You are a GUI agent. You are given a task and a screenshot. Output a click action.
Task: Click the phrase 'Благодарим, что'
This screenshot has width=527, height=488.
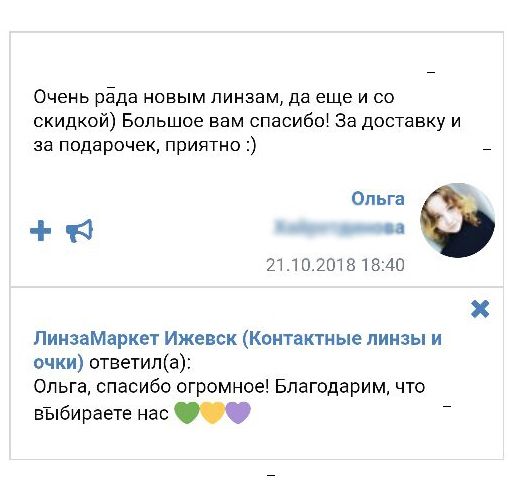(350, 387)
